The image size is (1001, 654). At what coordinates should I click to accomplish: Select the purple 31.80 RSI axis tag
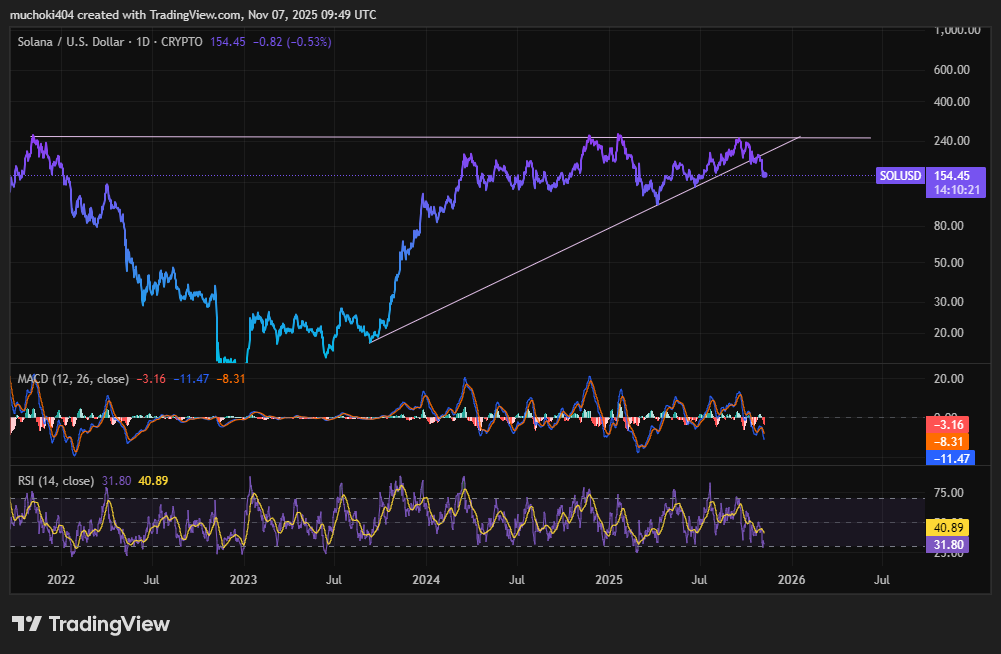(948, 544)
